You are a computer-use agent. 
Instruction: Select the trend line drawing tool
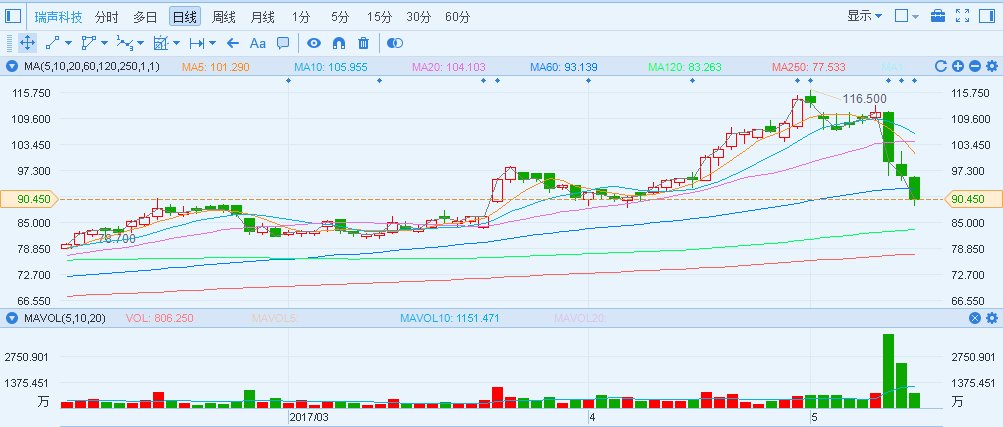tap(52, 43)
